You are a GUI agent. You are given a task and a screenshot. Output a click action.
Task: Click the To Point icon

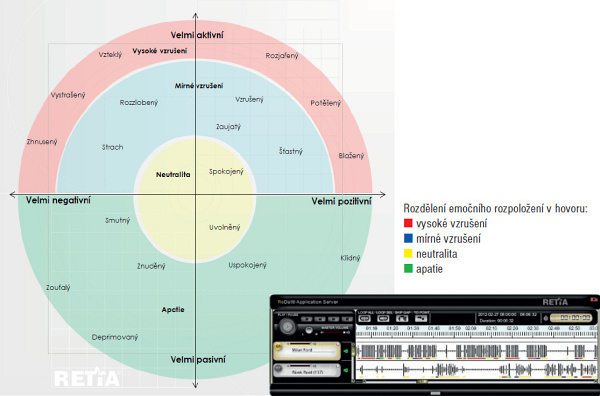421,318
